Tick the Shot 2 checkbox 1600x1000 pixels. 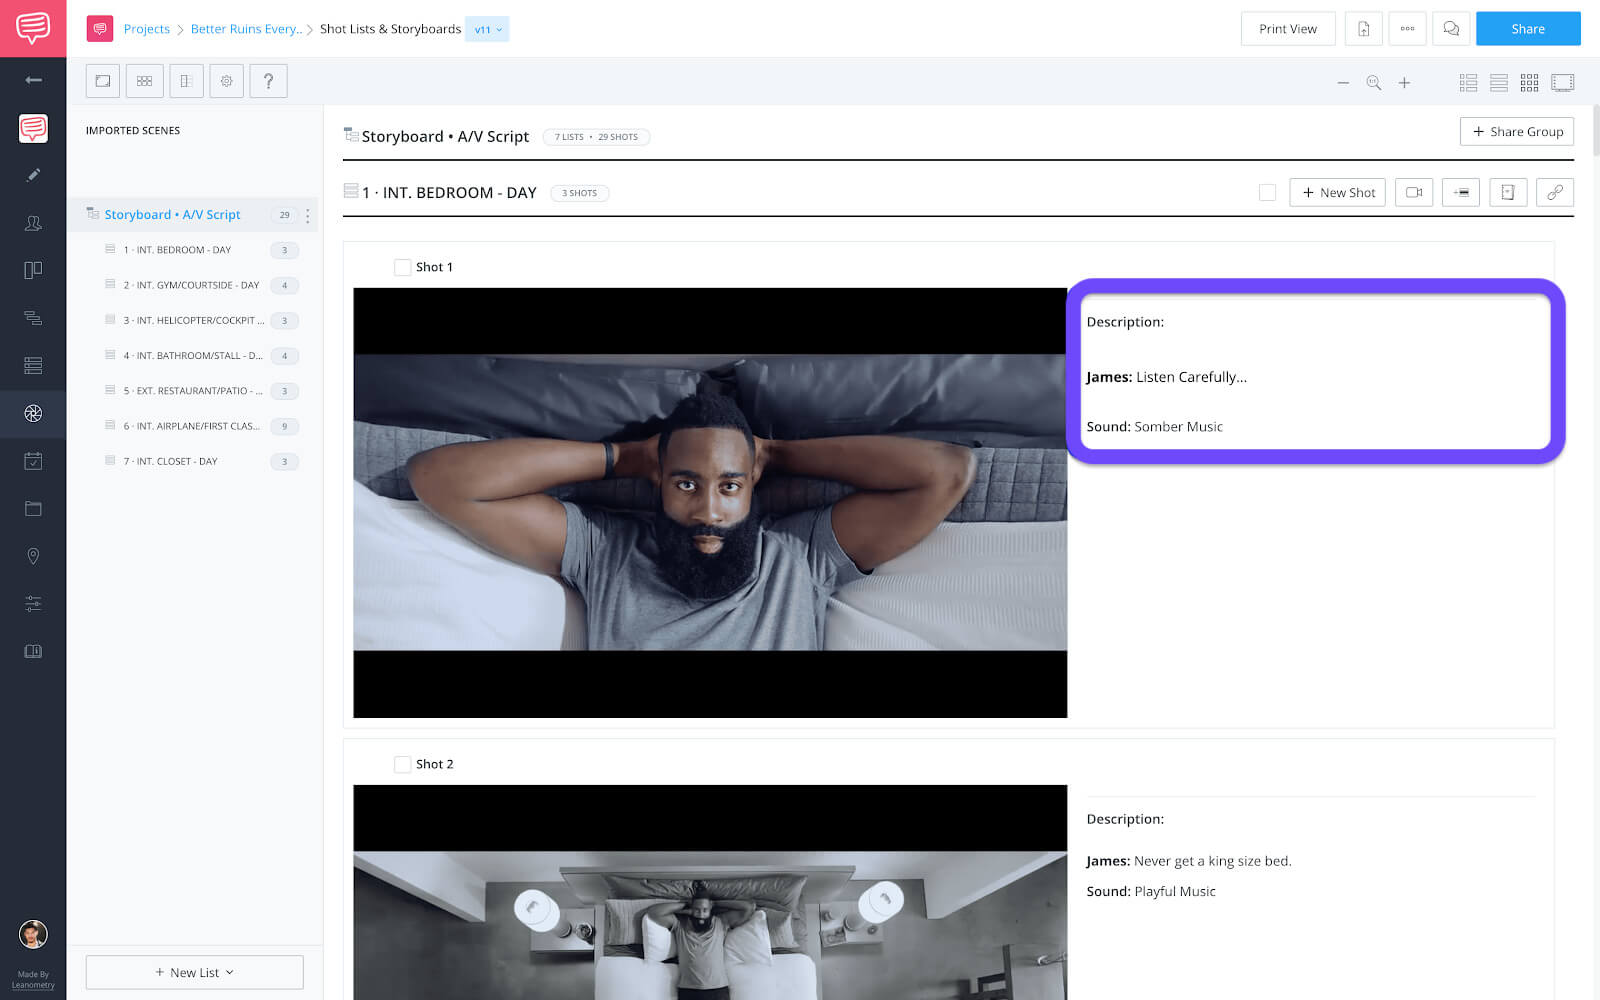[402, 764]
